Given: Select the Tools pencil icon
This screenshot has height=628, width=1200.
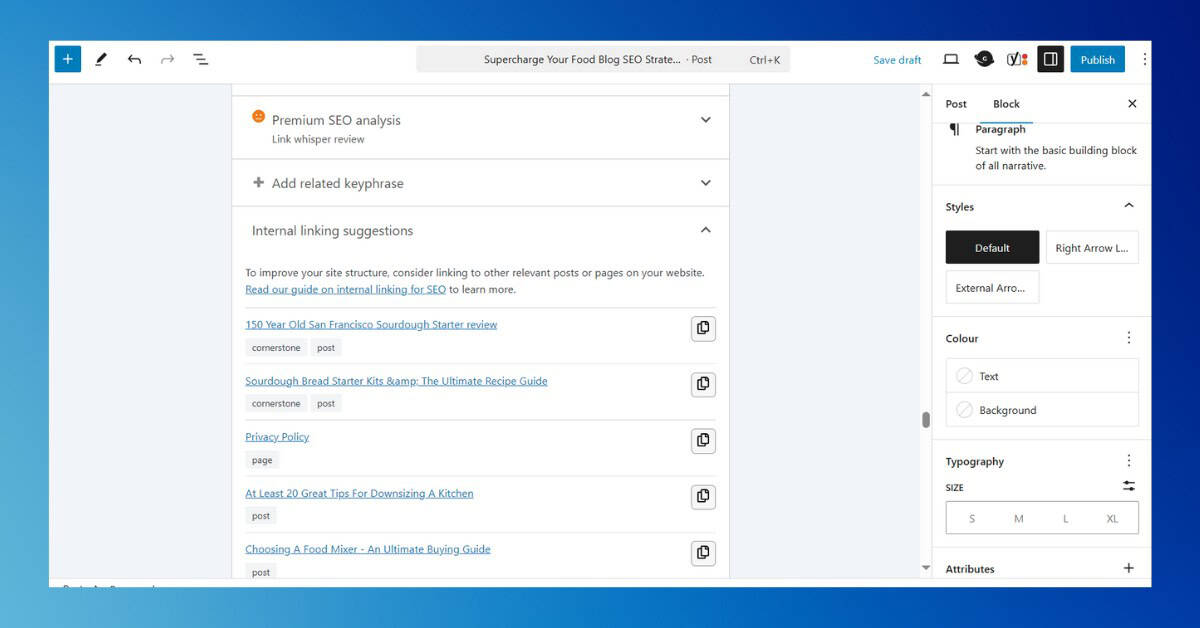Looking at the screenshot, I should tap(101, 59).
